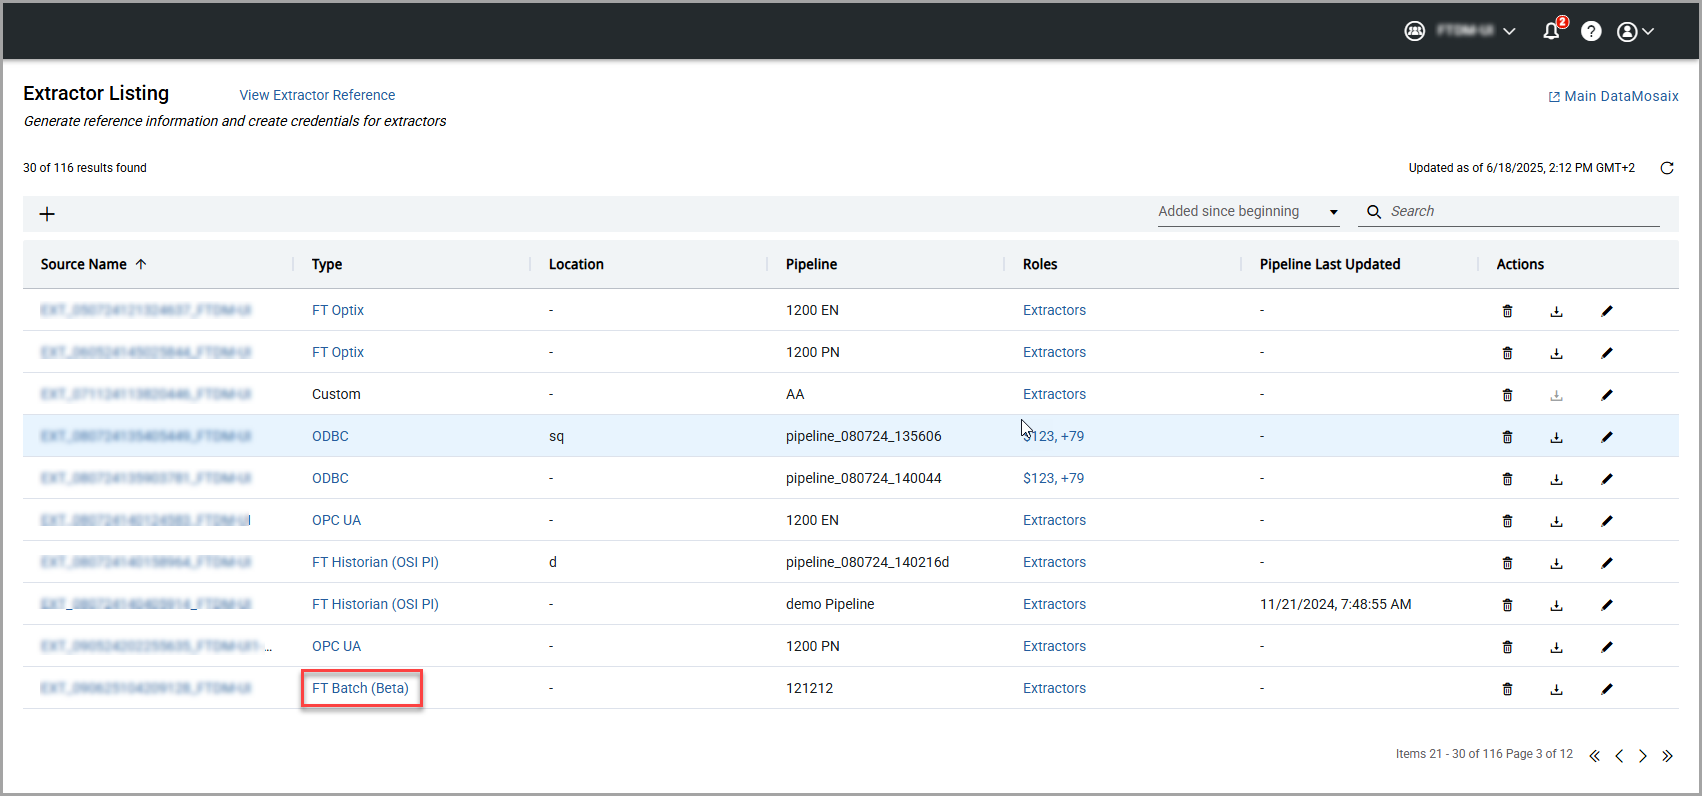Click the plus icon to add extractor

47,214
